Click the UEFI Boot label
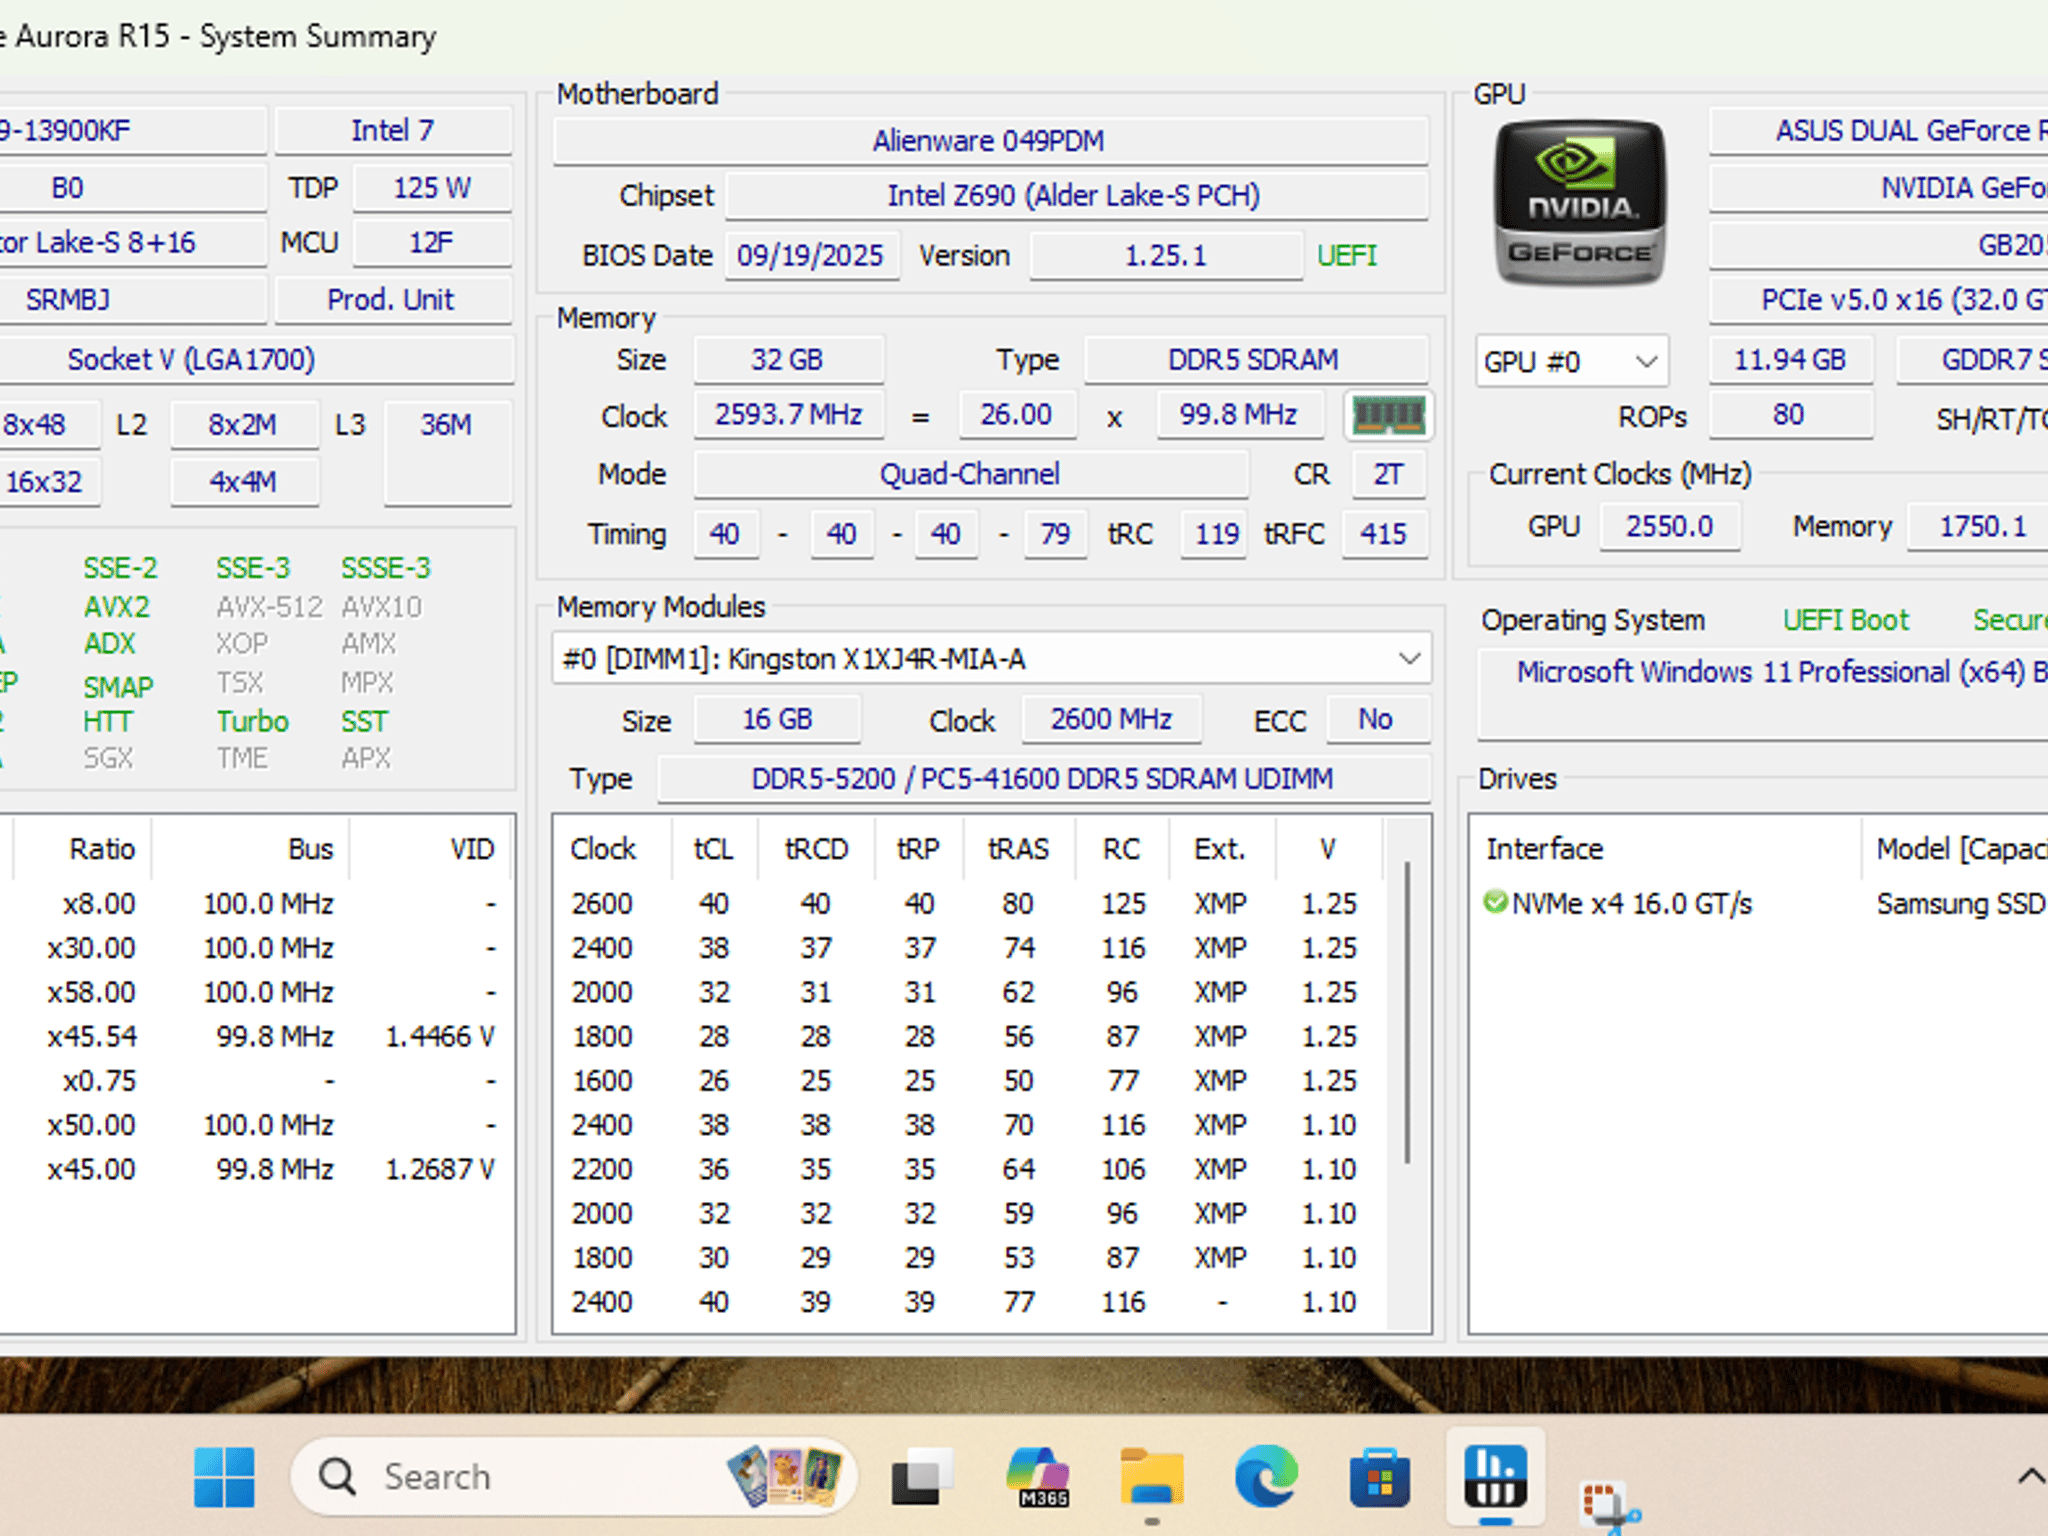The width and height of the screenshot is (2048, 1536). [1845, 620]
